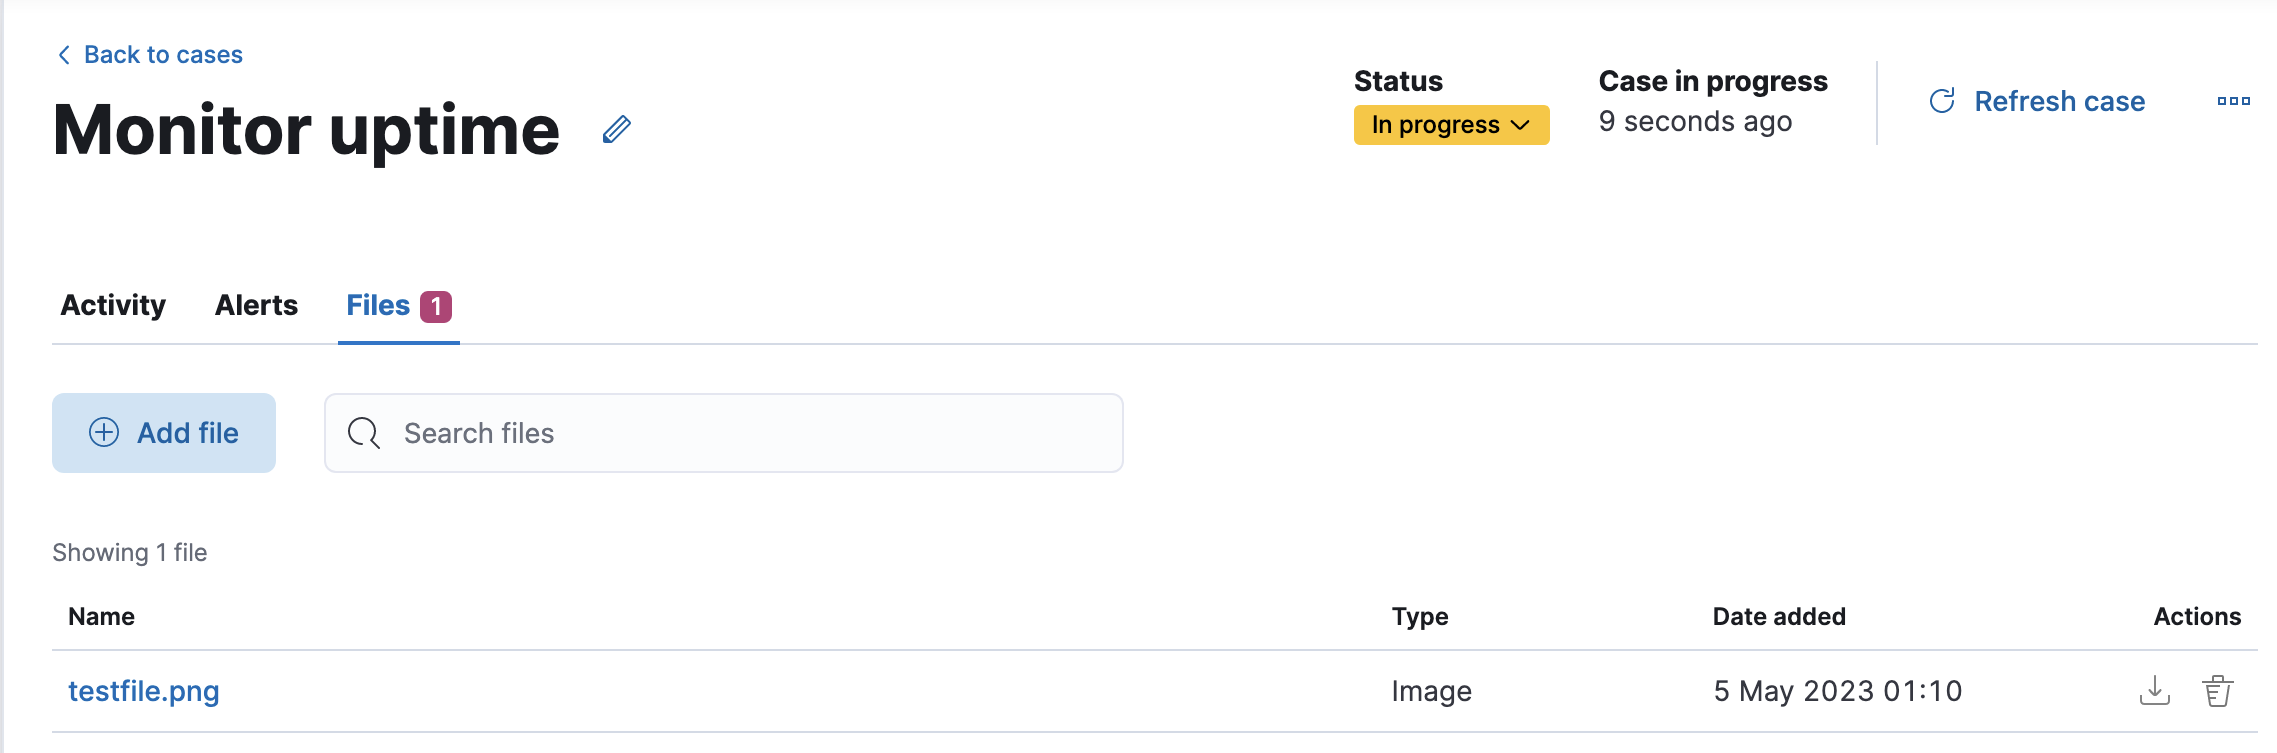Open the In progress status dropdown
This screenshot has width=2277, height=753.
click(1451, 125)
